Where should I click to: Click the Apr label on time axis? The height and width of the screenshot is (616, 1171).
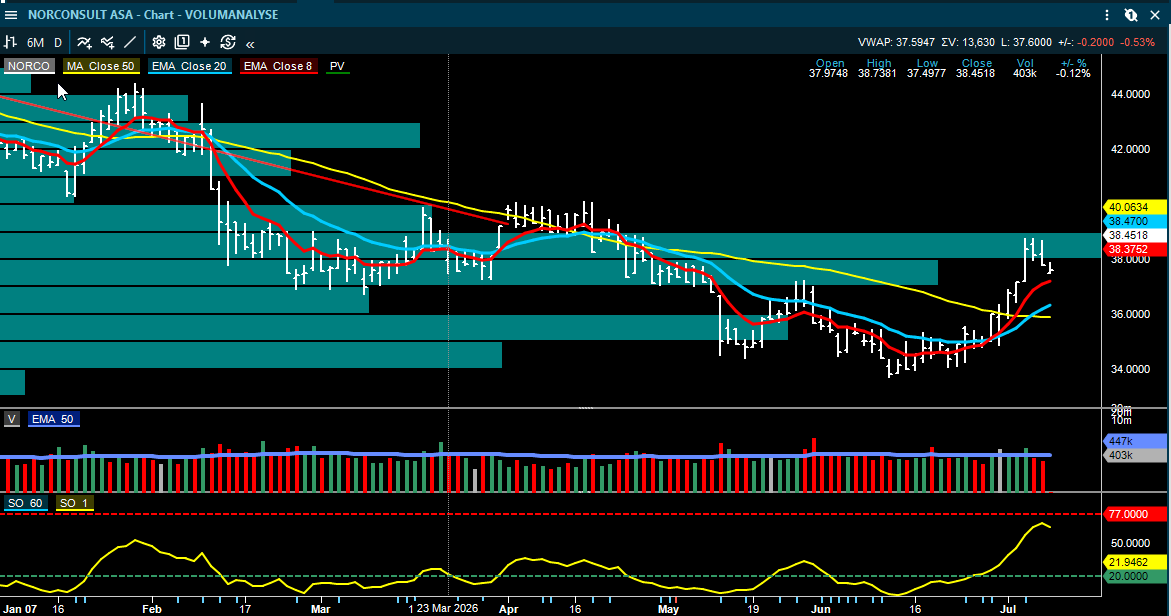[509, 609]
